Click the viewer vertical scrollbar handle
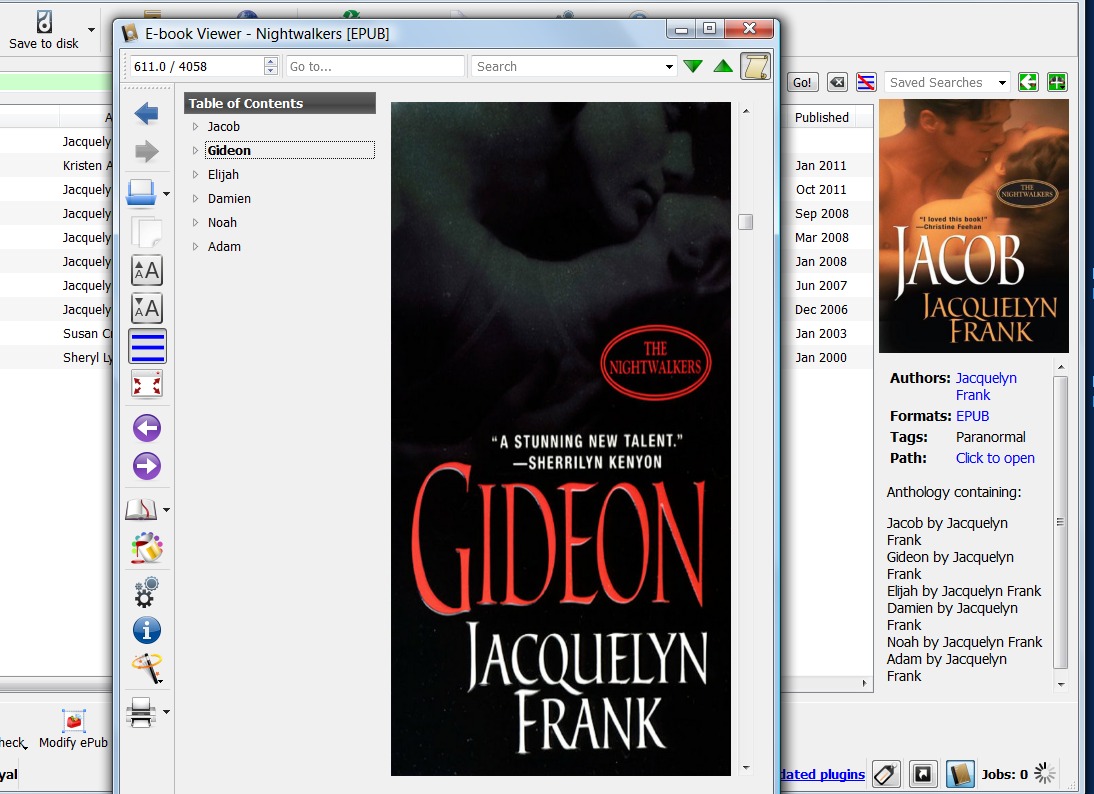Viewport: 1094px width, 794px height. pos(745,221)
